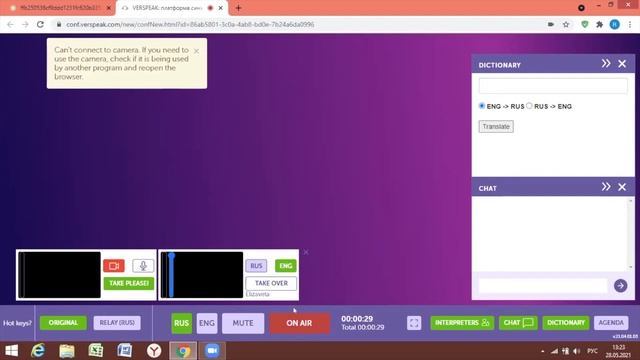
Task: Open the Chrome three-dot menu
Action: [x=630, y=24]
